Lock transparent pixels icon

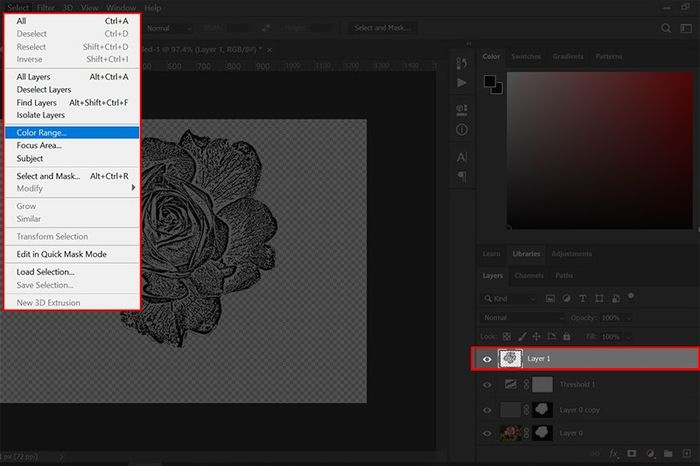coord(507,337)
